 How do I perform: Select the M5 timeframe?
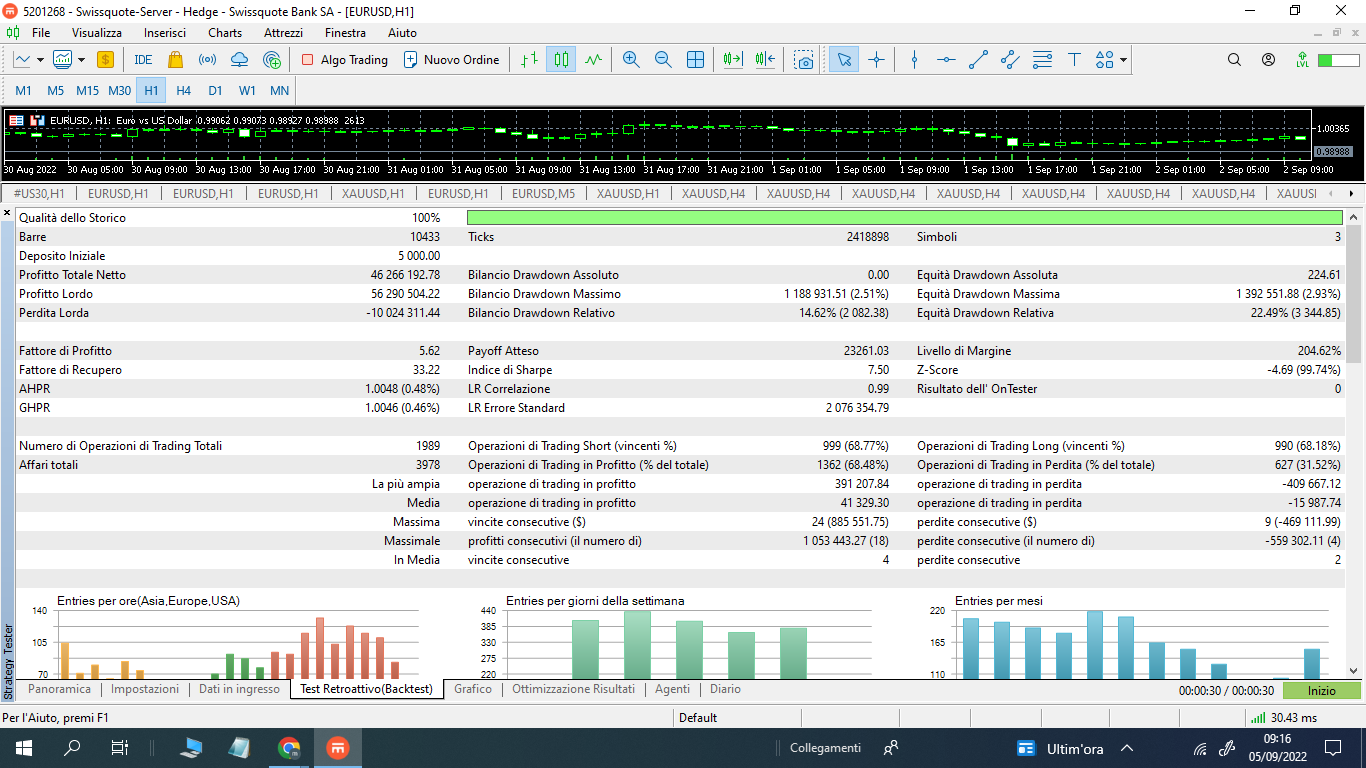click(55, 90)
